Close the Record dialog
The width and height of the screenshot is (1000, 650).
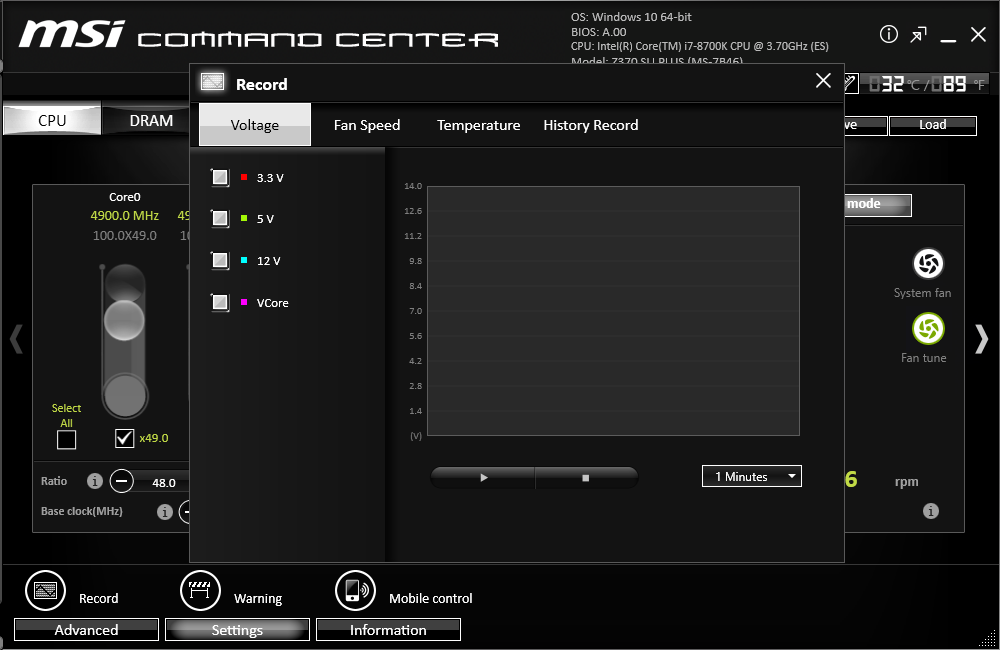coord(823,80)
